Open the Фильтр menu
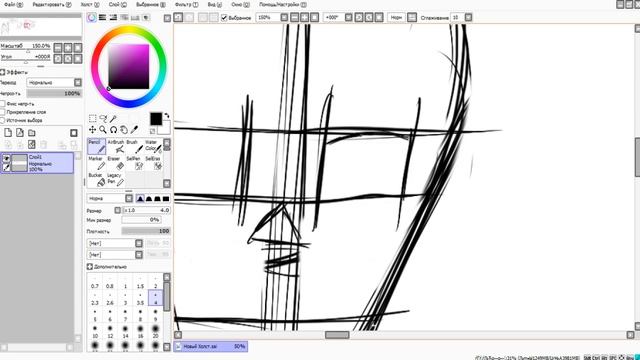Image resolution: width=640 pixels, height=360 pixels. tap(187, 4)
